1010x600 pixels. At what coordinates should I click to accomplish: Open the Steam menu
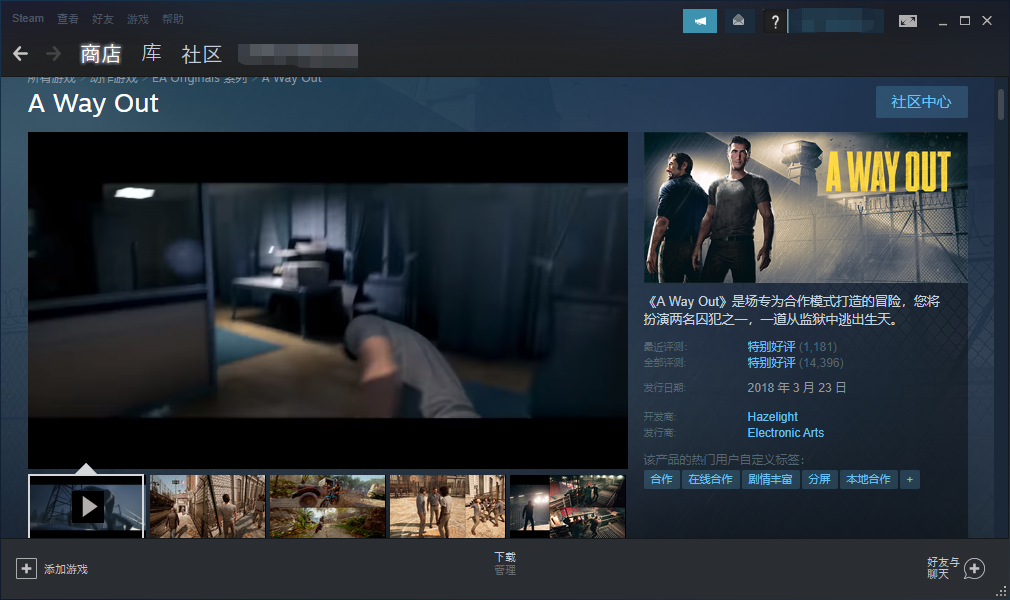click(x=28, y=19)
